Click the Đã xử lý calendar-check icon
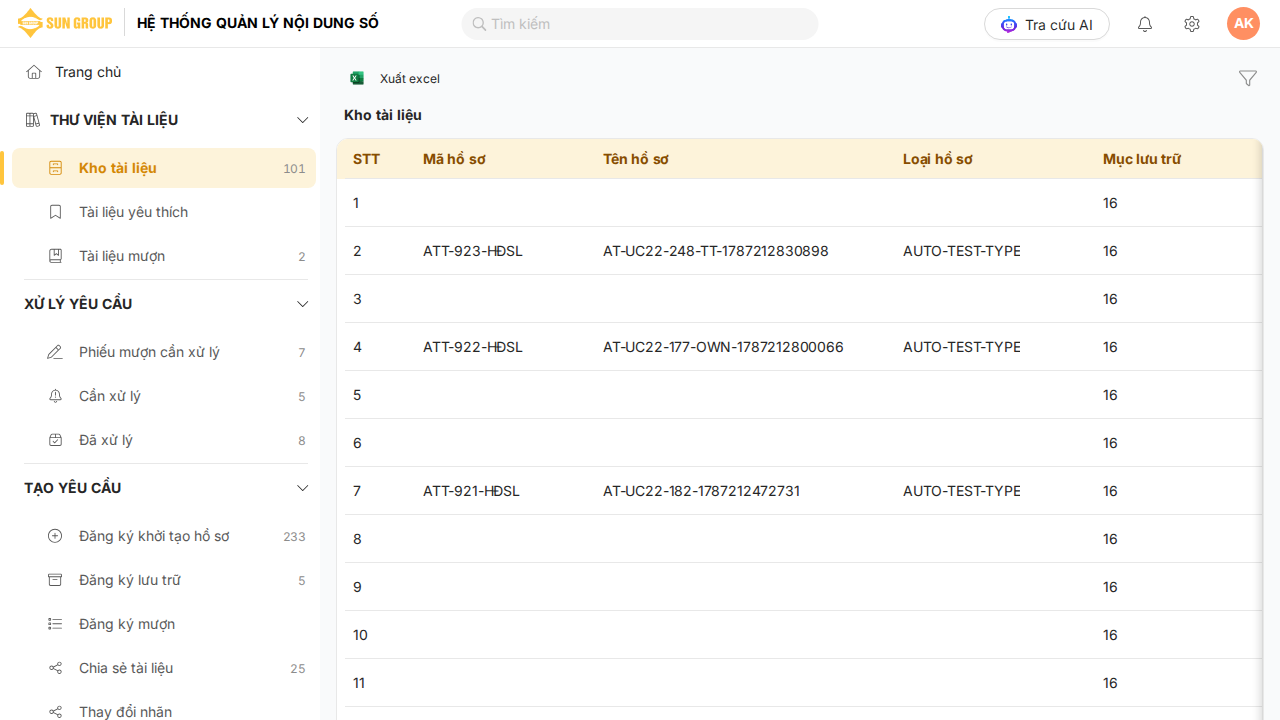Viewport: 1280px width, 720px height. coord(56,440)
